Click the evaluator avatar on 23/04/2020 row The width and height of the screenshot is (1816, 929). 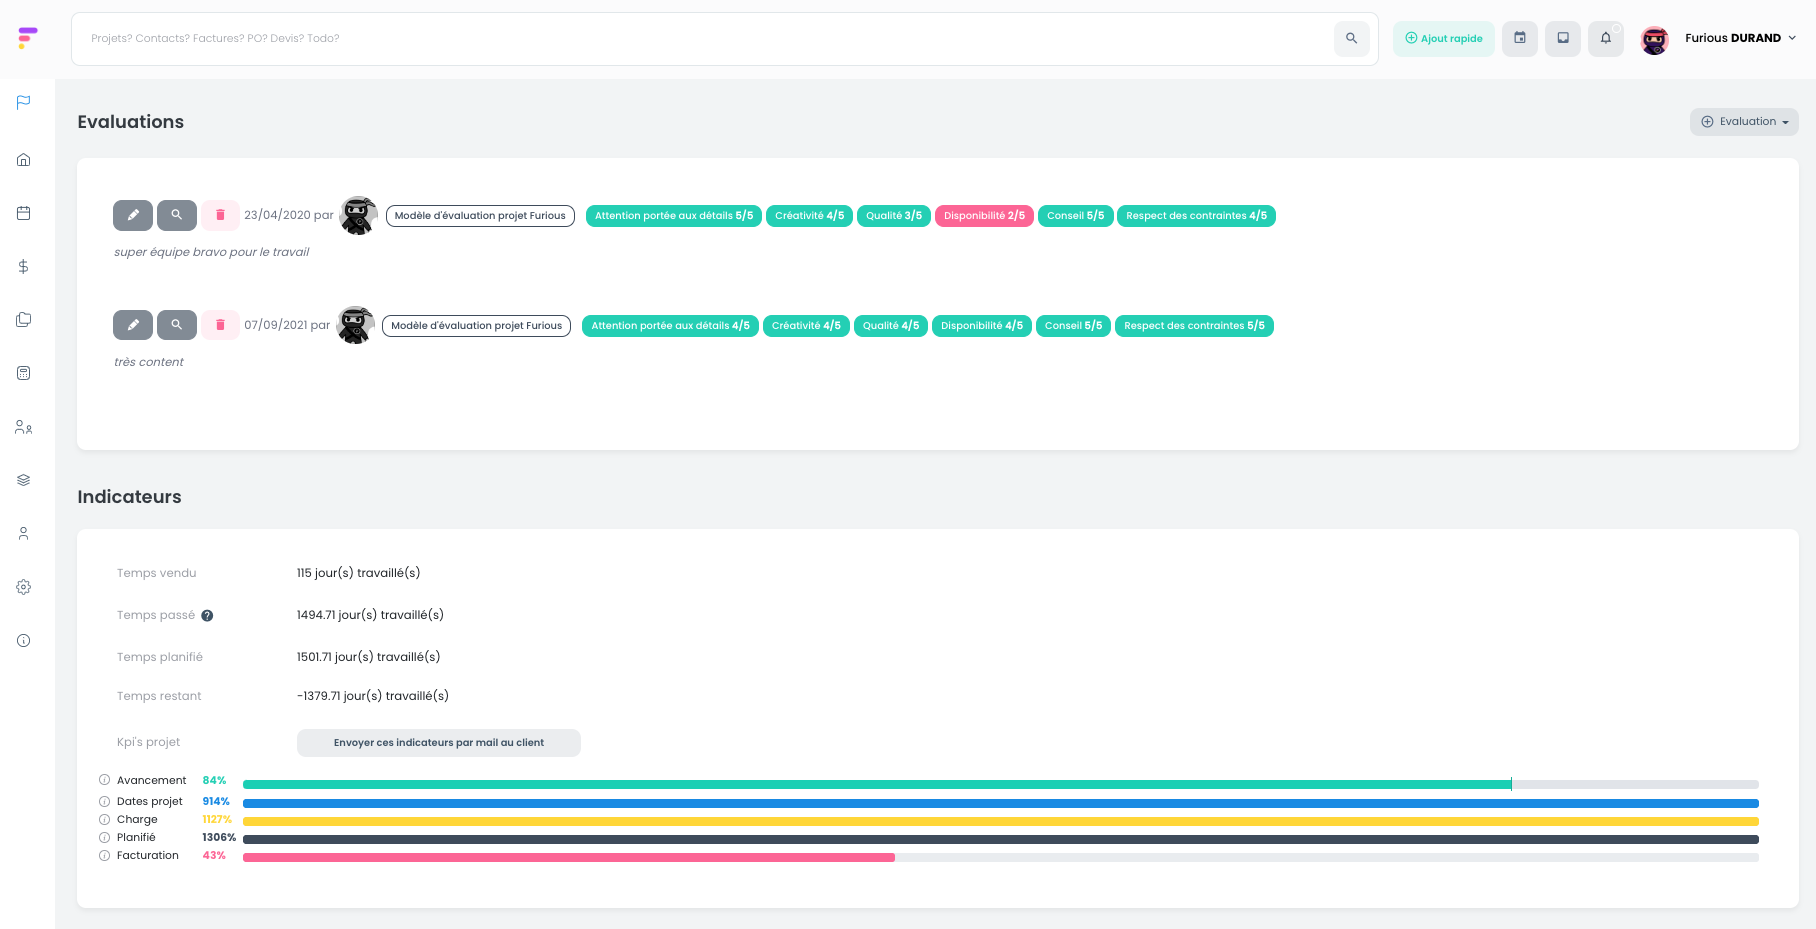tap(359, 215)
